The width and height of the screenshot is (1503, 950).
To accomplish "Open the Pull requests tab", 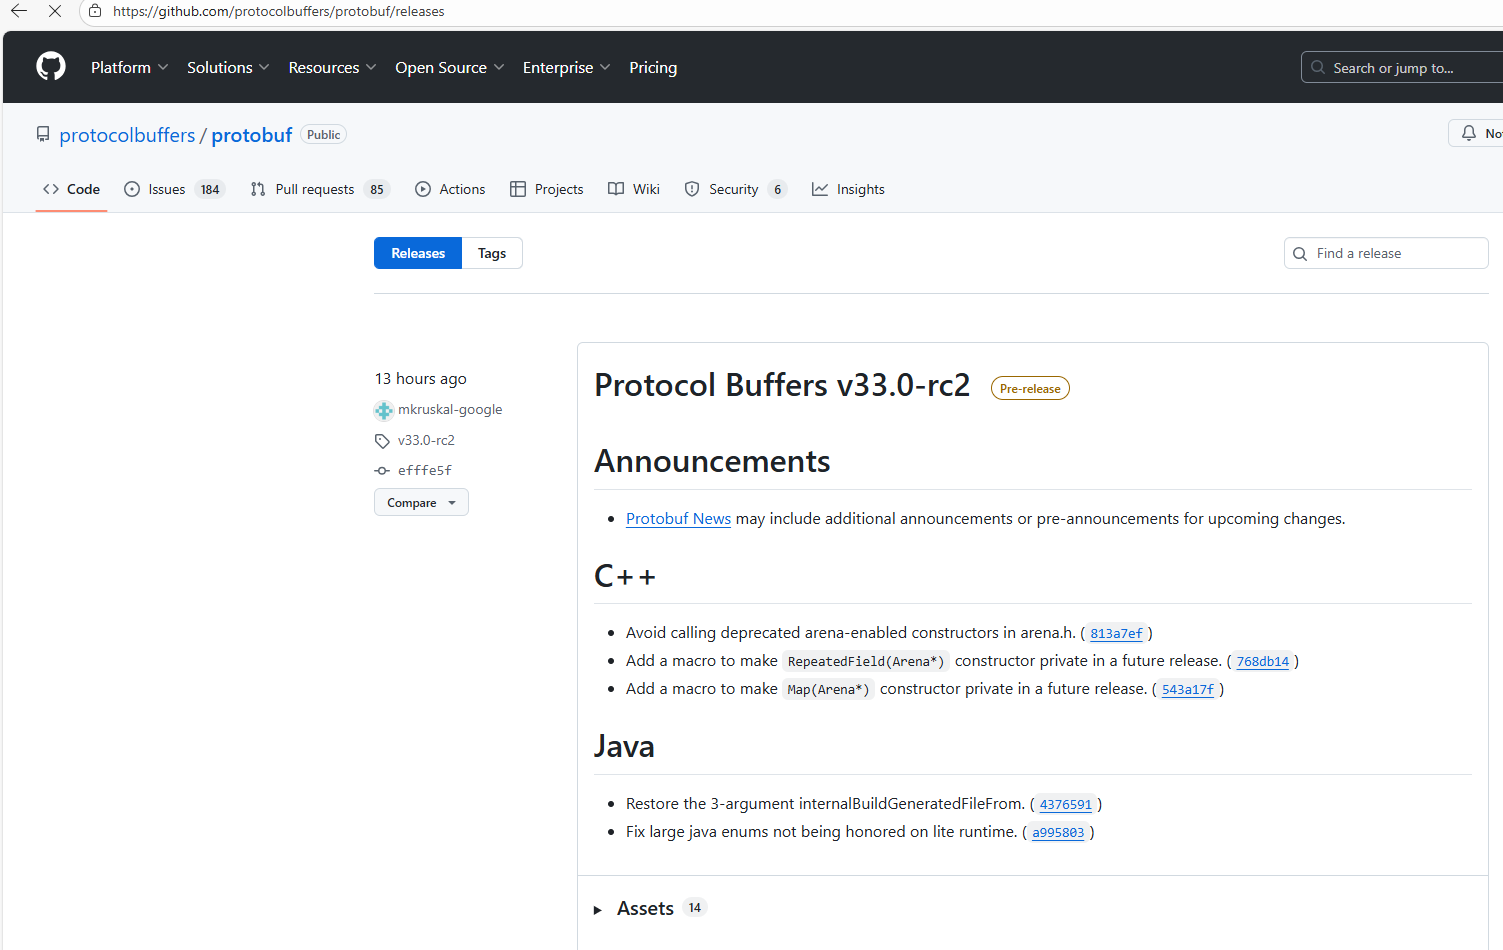I will pyautogui.click(x=319, y=189).
